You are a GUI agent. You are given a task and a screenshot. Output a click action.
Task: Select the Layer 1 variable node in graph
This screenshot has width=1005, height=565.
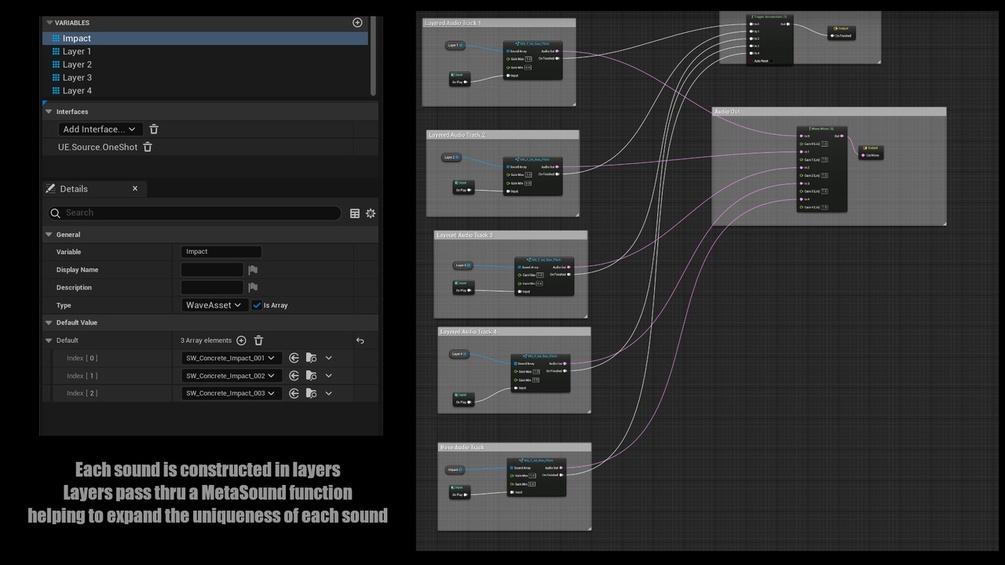pos(455,45)
